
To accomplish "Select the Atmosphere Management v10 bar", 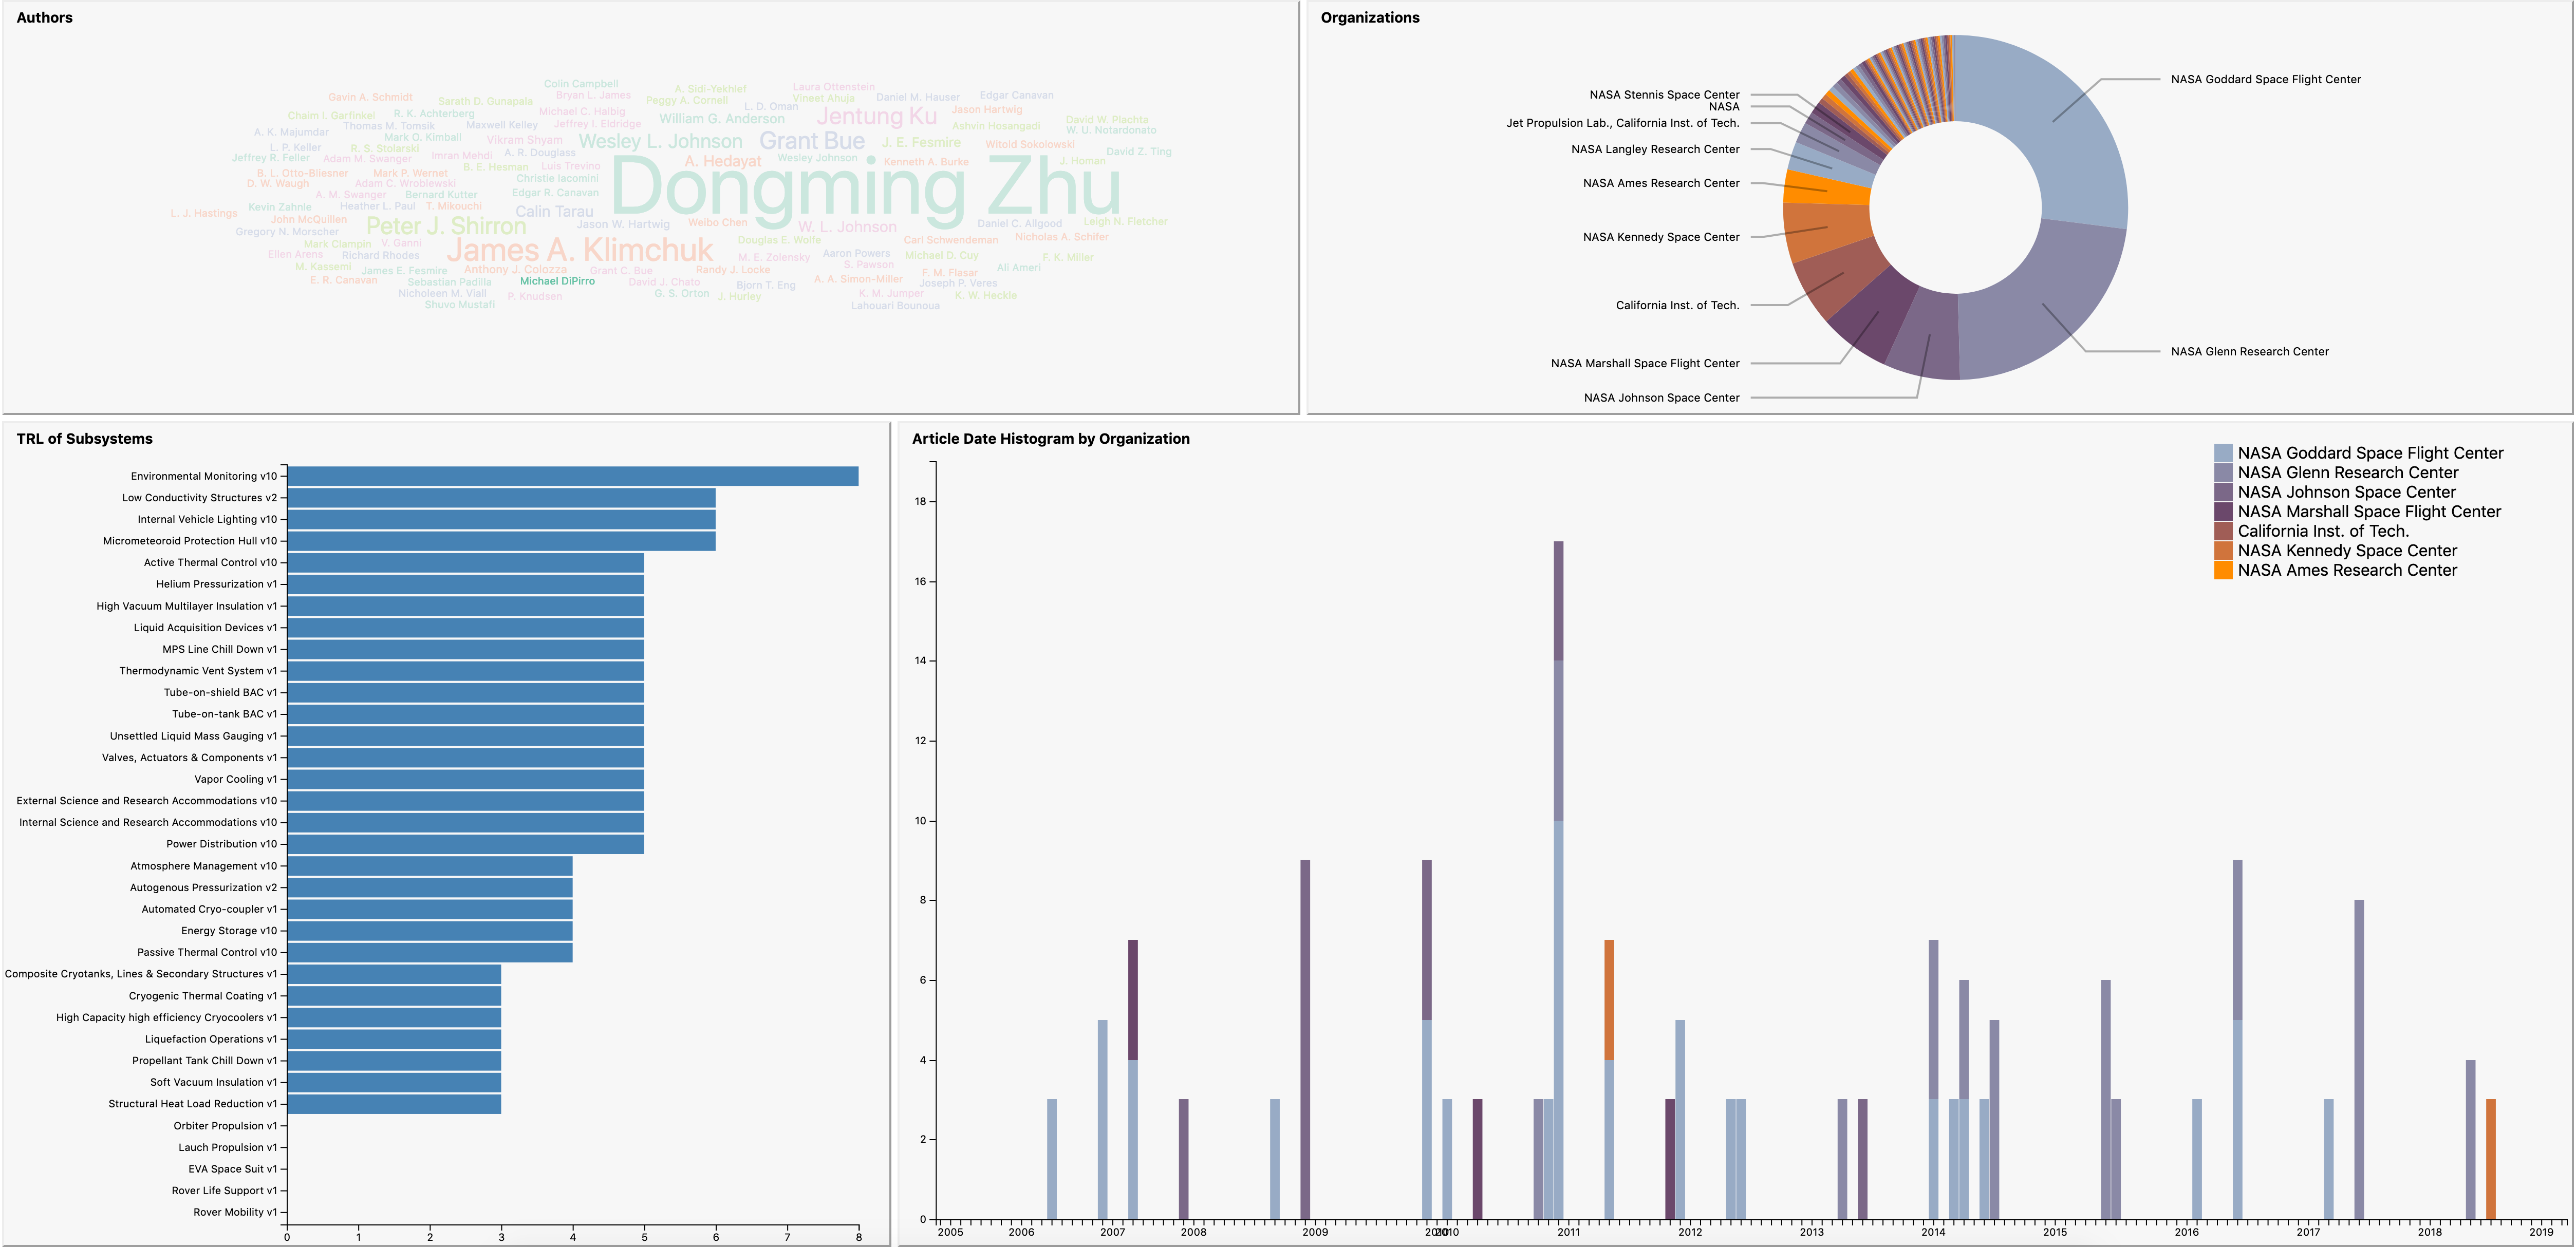I will click(x=430, y=866).
